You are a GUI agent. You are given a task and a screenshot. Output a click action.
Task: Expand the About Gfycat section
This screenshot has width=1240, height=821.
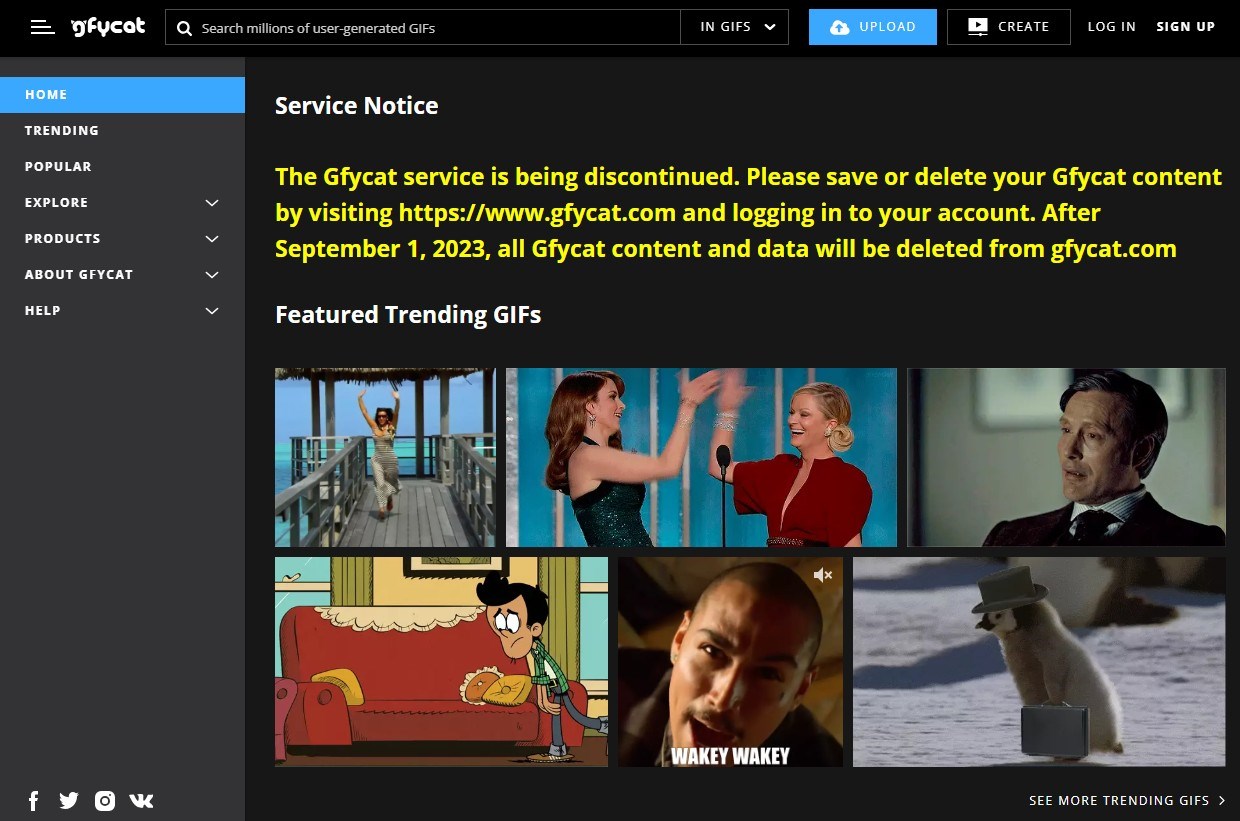pos(122,274)
